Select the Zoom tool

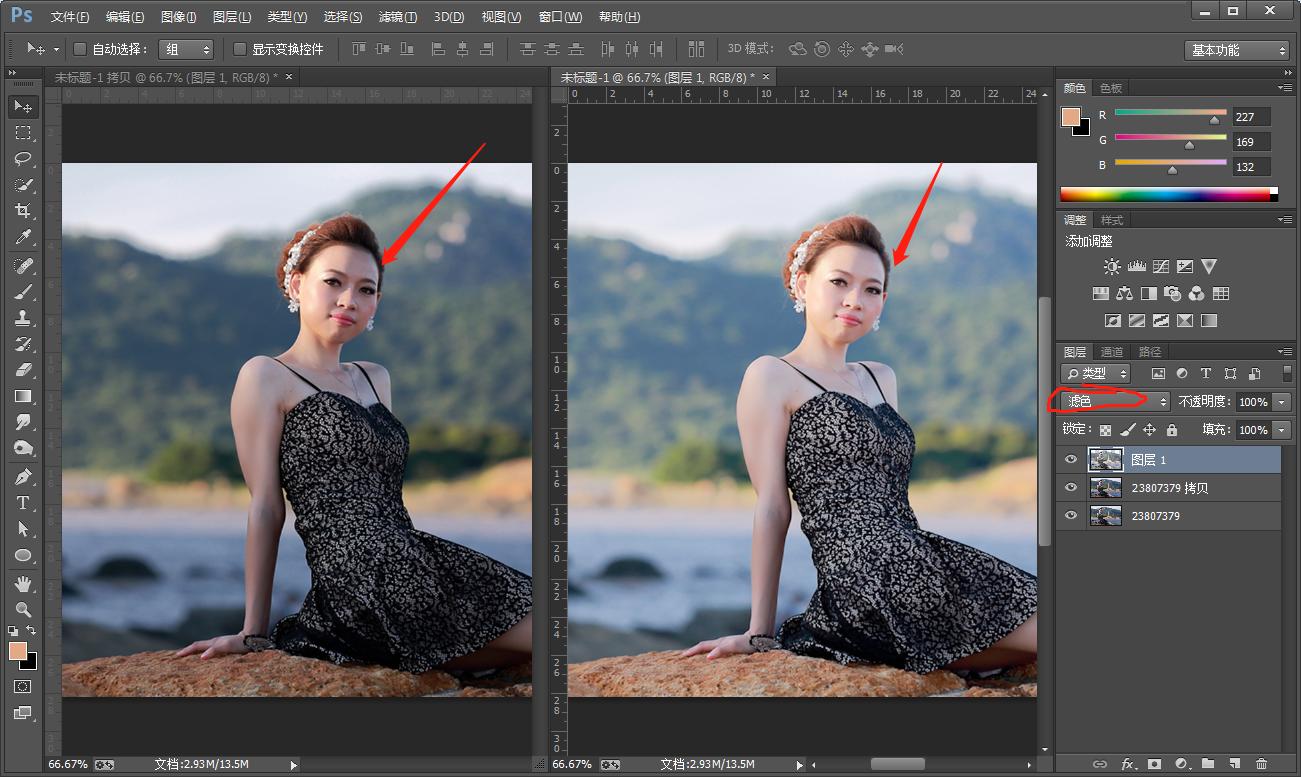pos(23,609)
